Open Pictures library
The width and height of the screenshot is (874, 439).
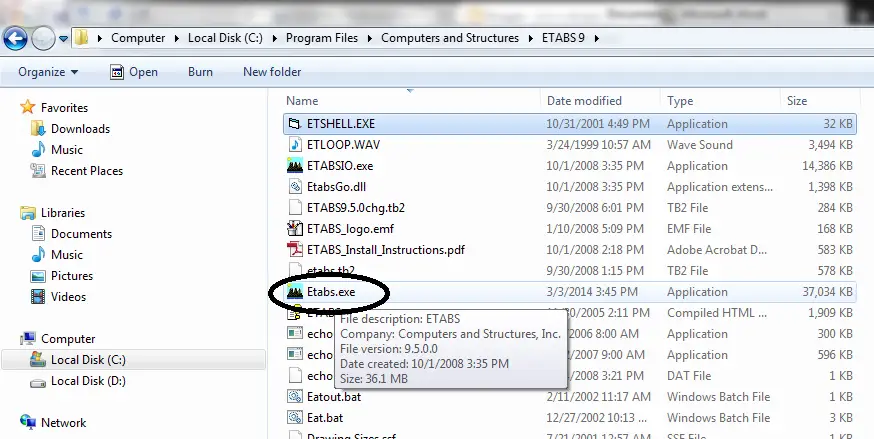click(72, 276)
